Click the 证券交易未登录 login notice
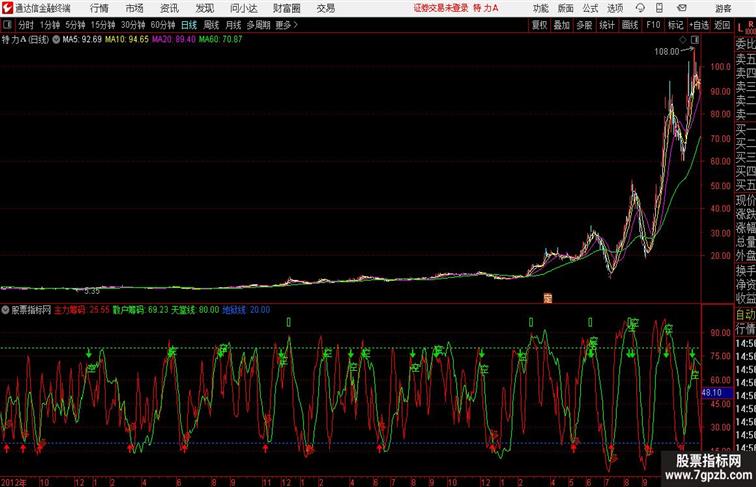 [x=441, y=8]
